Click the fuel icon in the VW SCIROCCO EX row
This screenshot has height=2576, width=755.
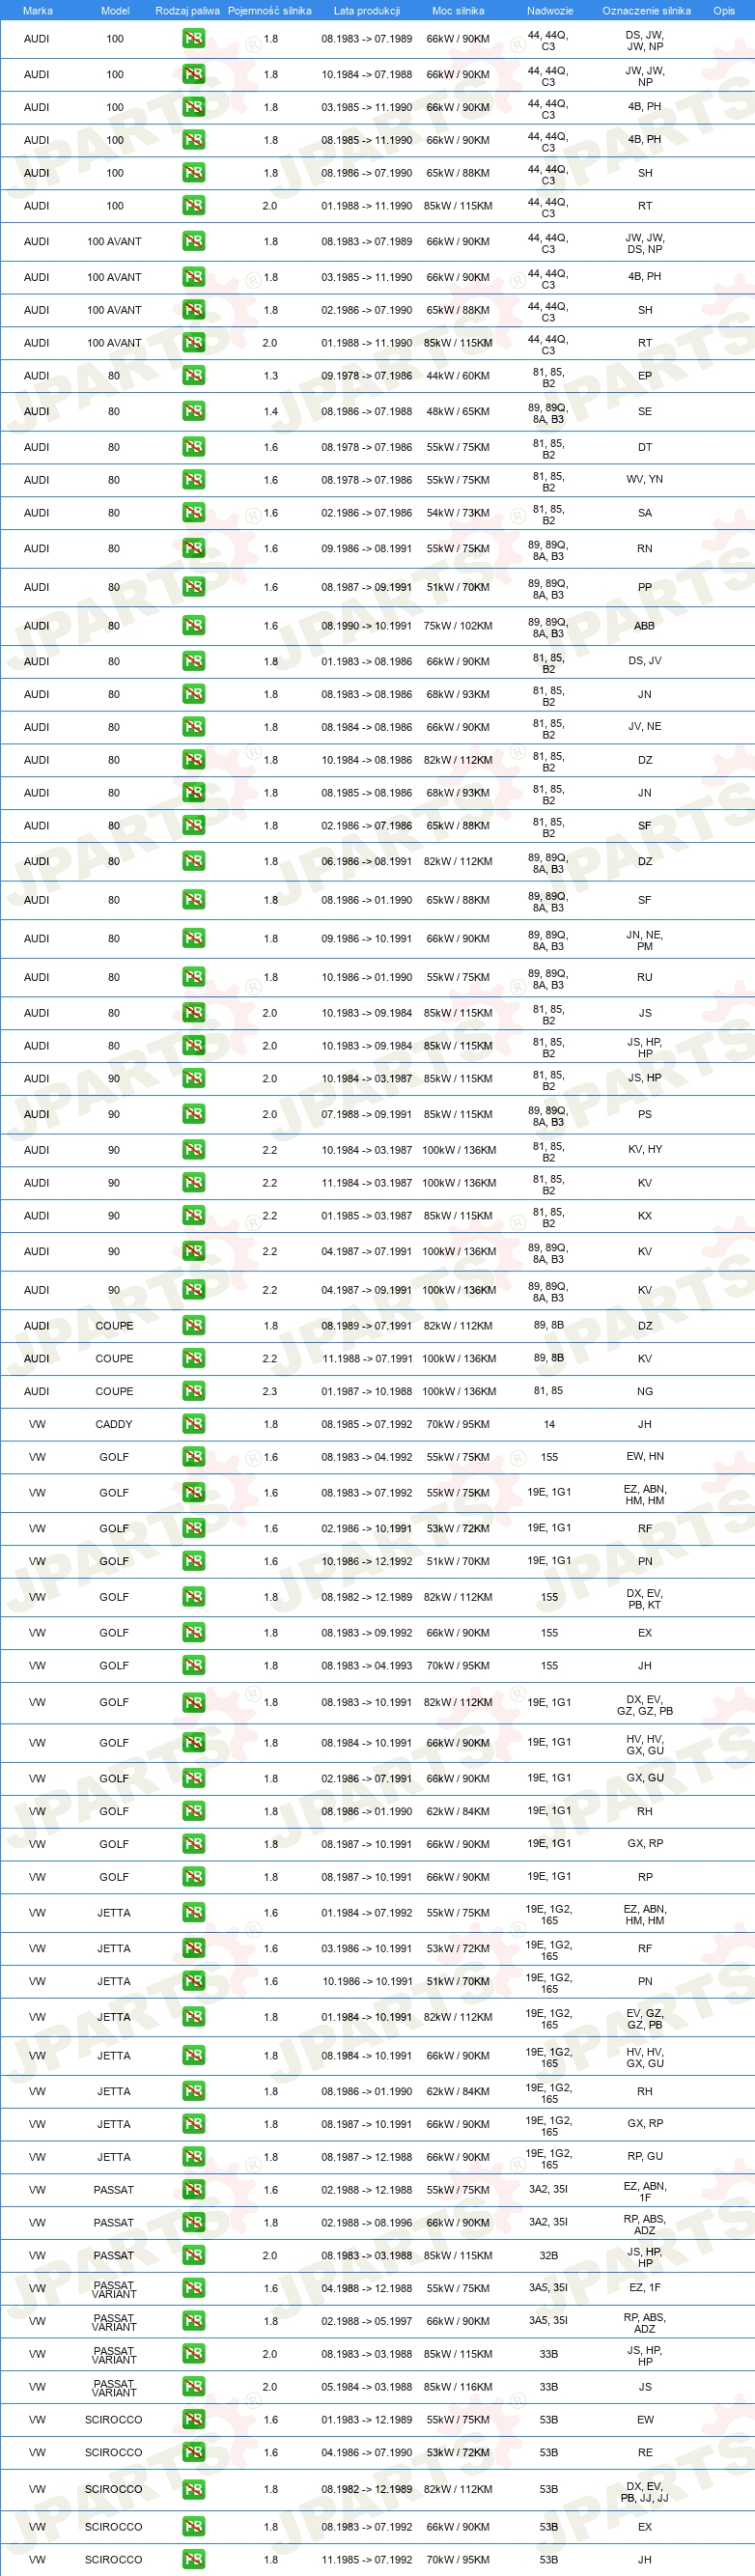[194, 2527]
